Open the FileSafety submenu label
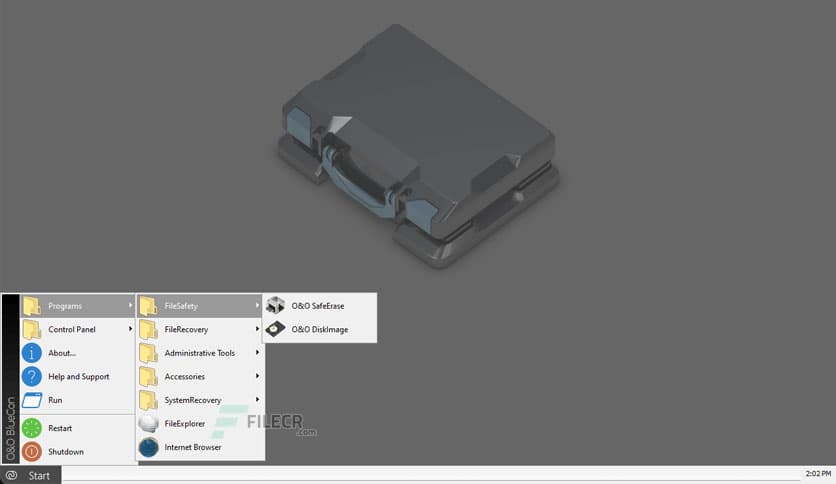The image size is (836, 484). pos(181,306)
